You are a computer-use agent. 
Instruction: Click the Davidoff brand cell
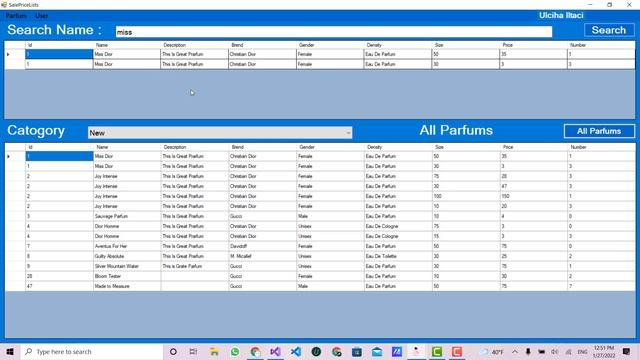coord(262,246)
